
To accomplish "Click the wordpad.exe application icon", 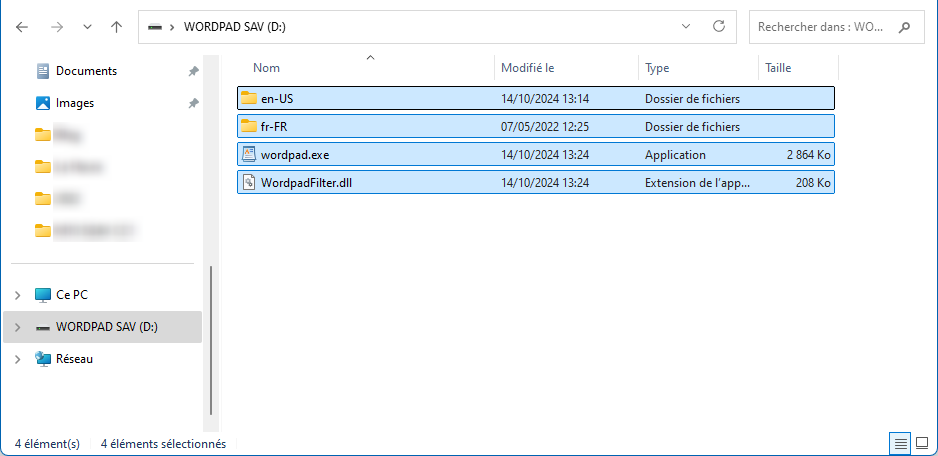I will pyautogui.click(x=248, y=154).
